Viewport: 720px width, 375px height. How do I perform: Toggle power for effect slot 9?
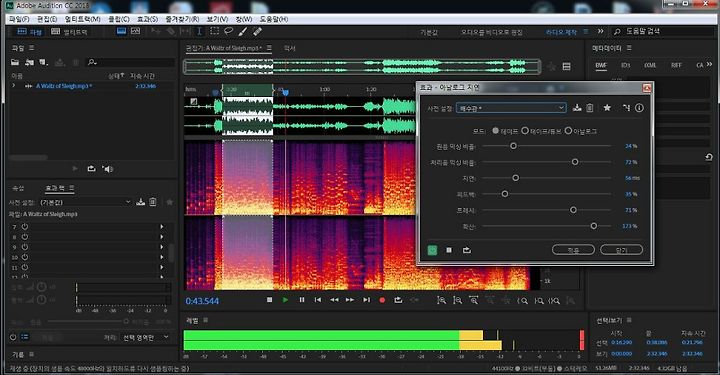pyautogui.click(x=25, y=247)
